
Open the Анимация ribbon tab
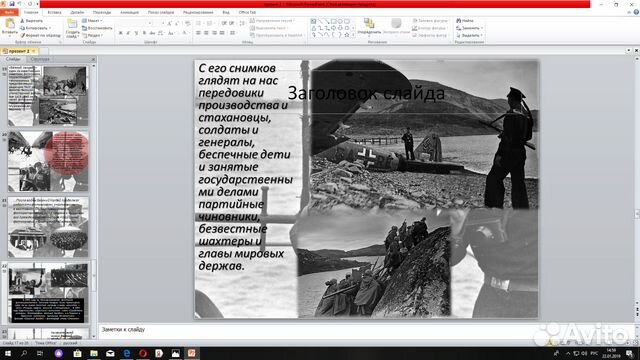point(129,12)
